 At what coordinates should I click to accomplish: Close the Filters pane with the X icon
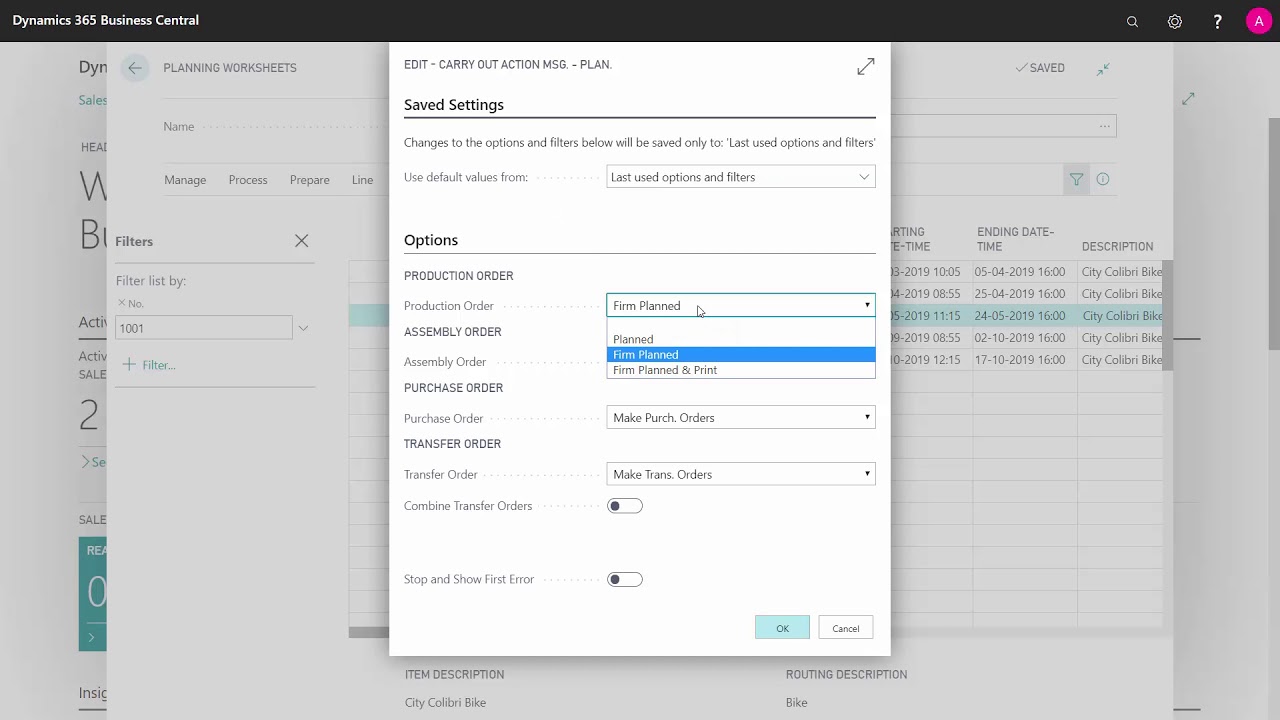point(301,241)
